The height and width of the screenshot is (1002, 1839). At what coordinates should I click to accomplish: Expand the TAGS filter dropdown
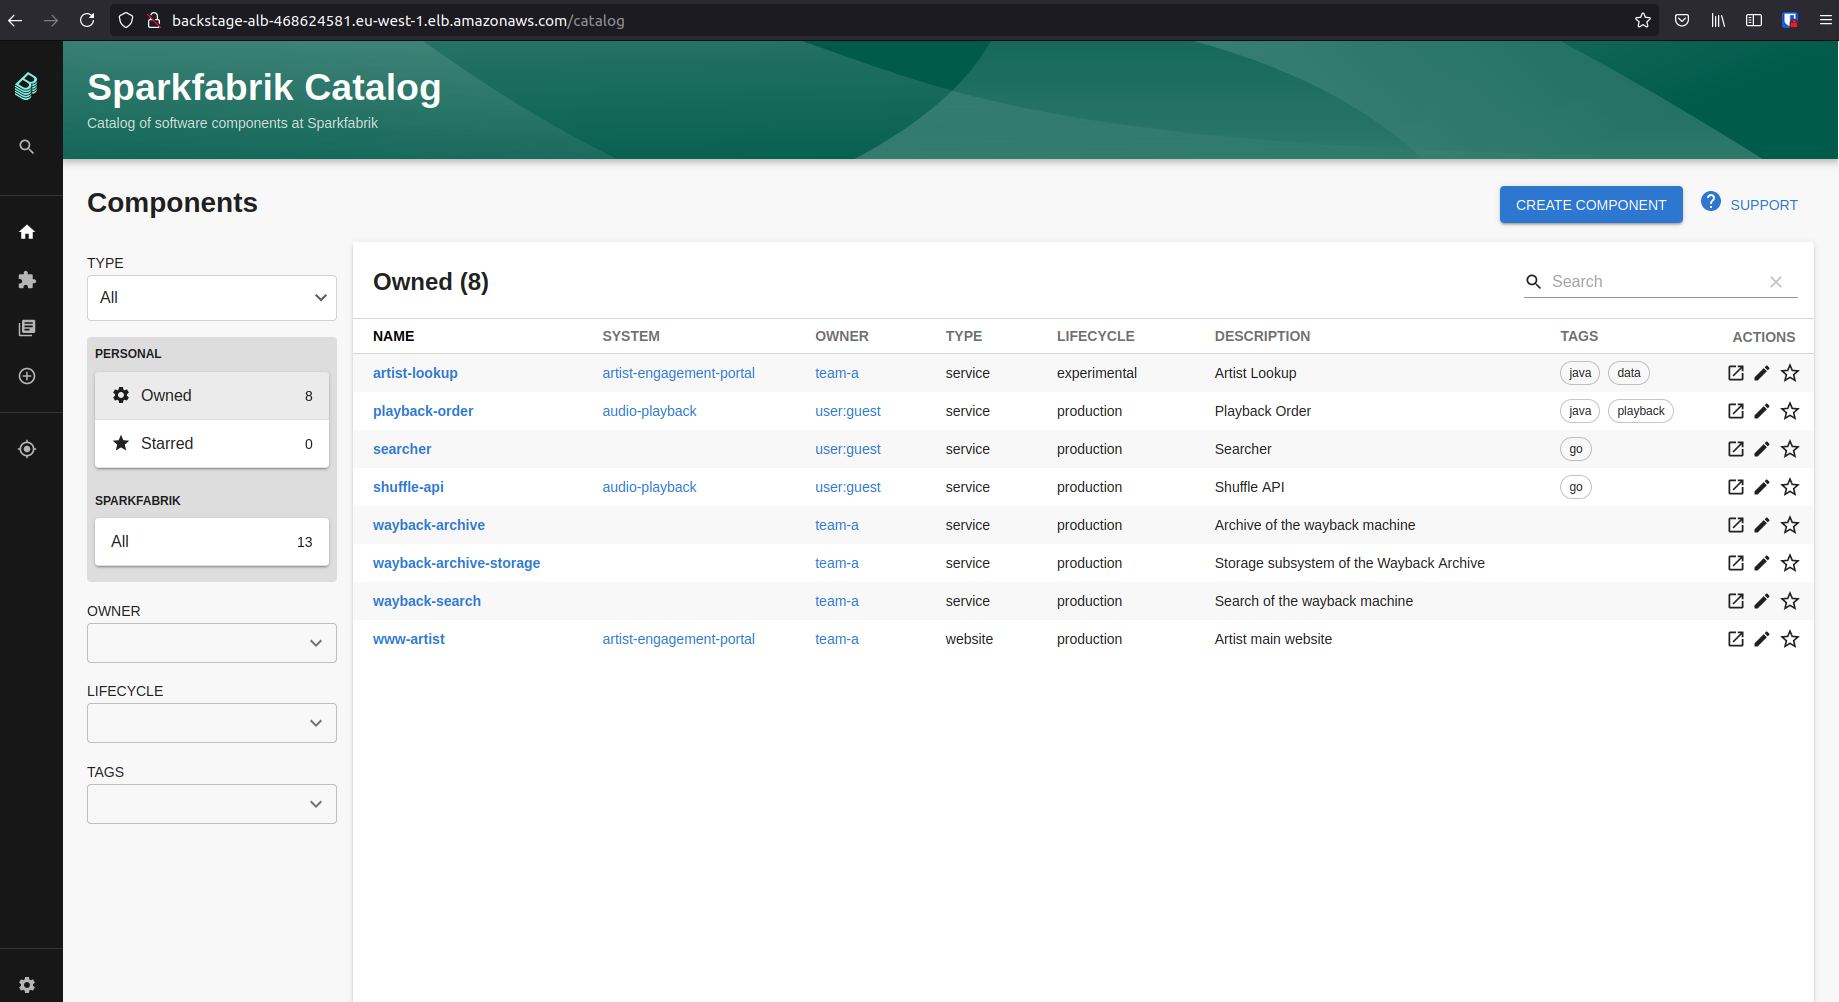[212, 804]
